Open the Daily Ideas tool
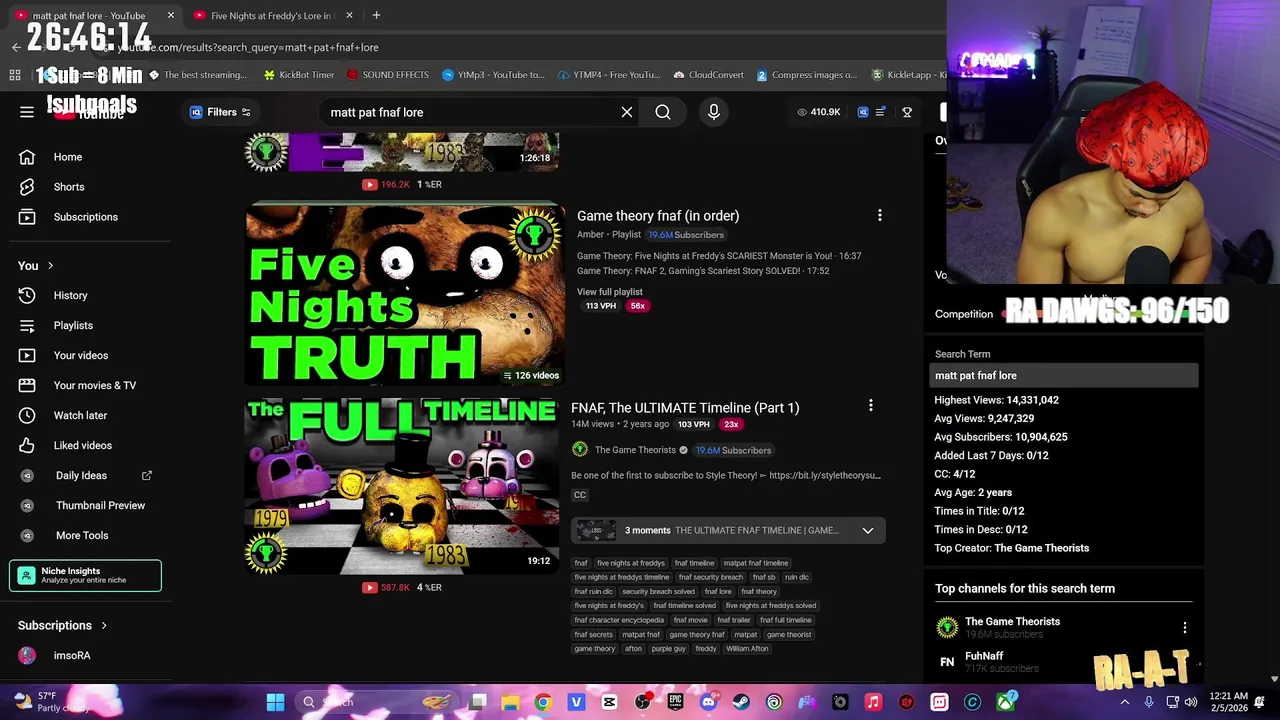Viewport: 1280px width, 720px height. tap(81, 476)
